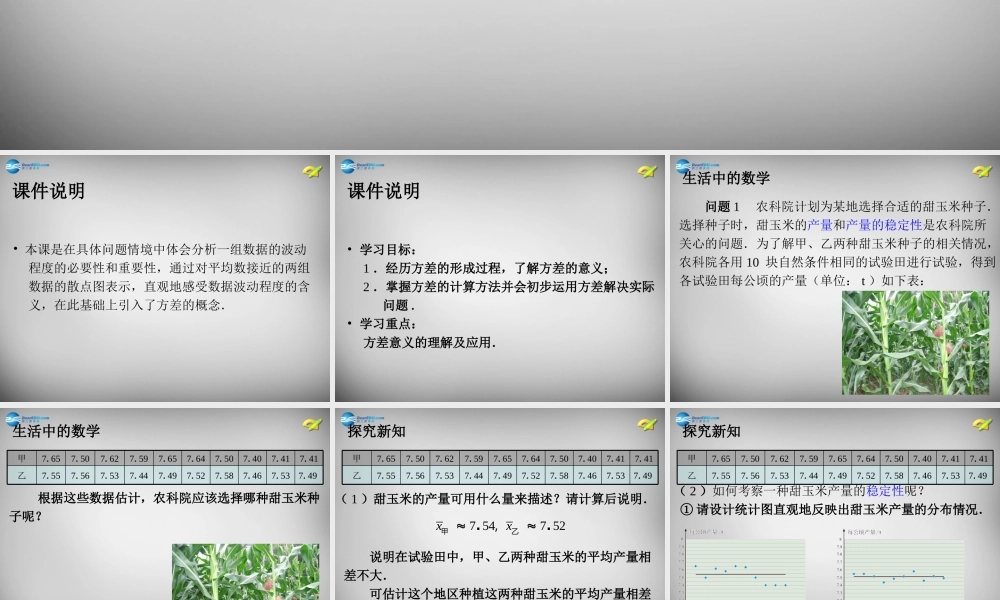Click the text 请设计统计图直观地反映出甜玉米产量
Screen dimensions: 1000x600
pos(832,509)
